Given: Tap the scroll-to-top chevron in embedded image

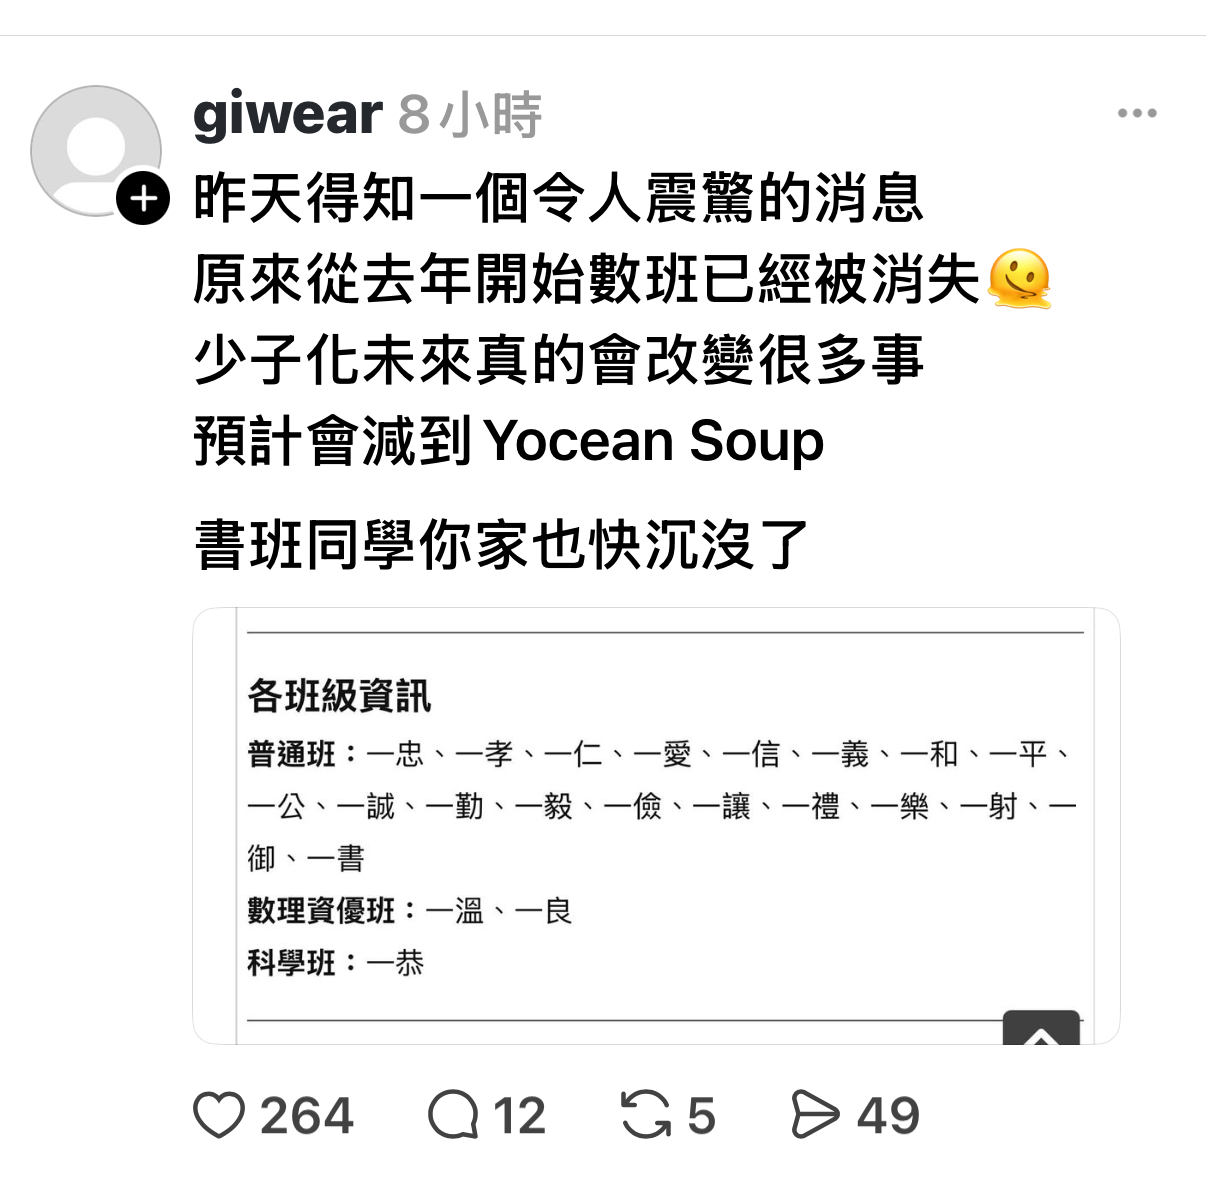Looking at the screenshot, I should [1041, 1028].
